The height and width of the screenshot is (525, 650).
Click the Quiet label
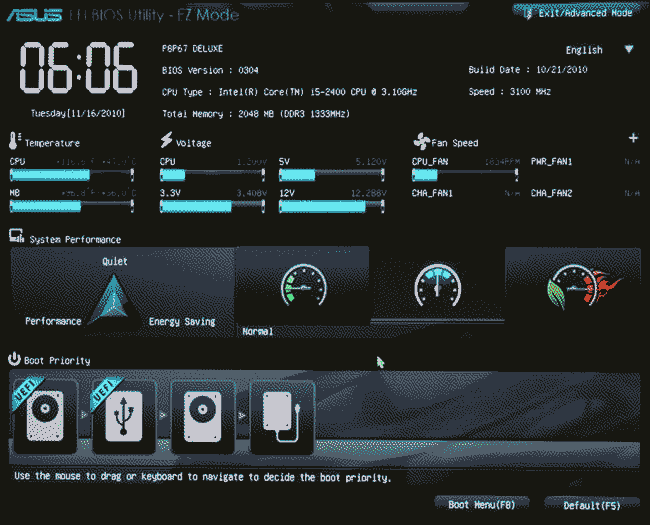click(x=115, y=261)
